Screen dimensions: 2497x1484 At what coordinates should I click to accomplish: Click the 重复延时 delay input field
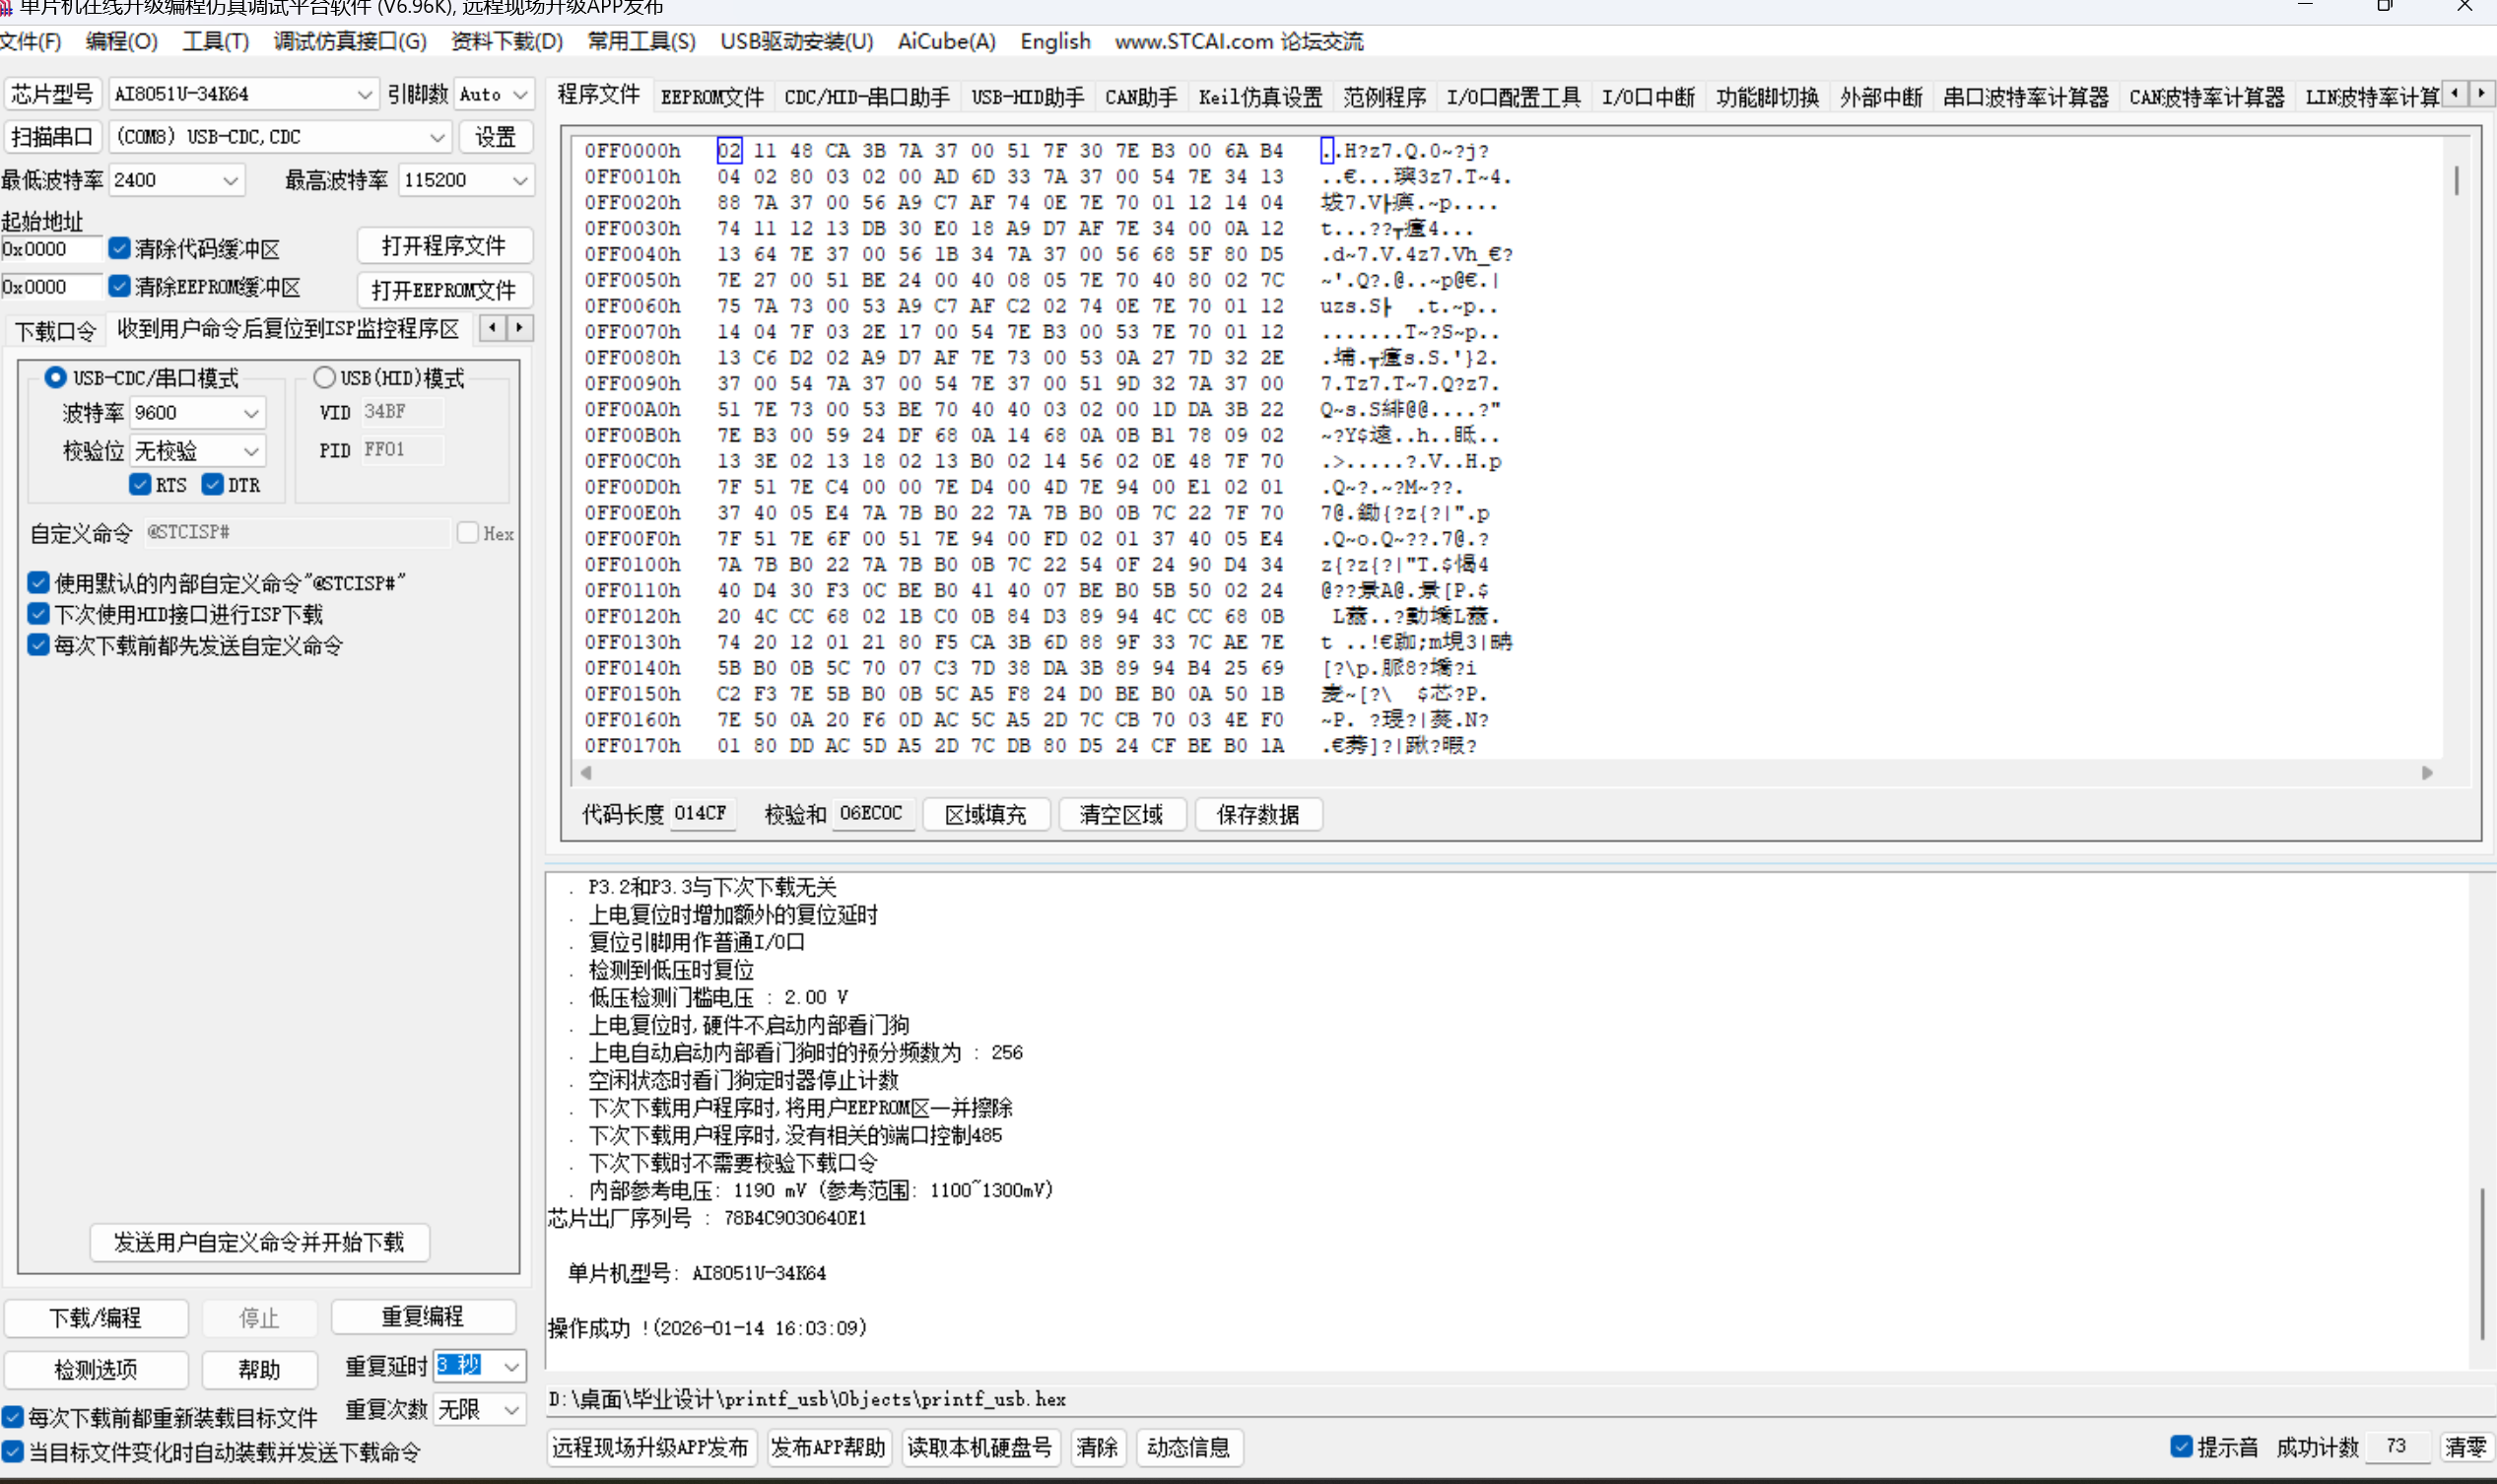coord(459,1365)
